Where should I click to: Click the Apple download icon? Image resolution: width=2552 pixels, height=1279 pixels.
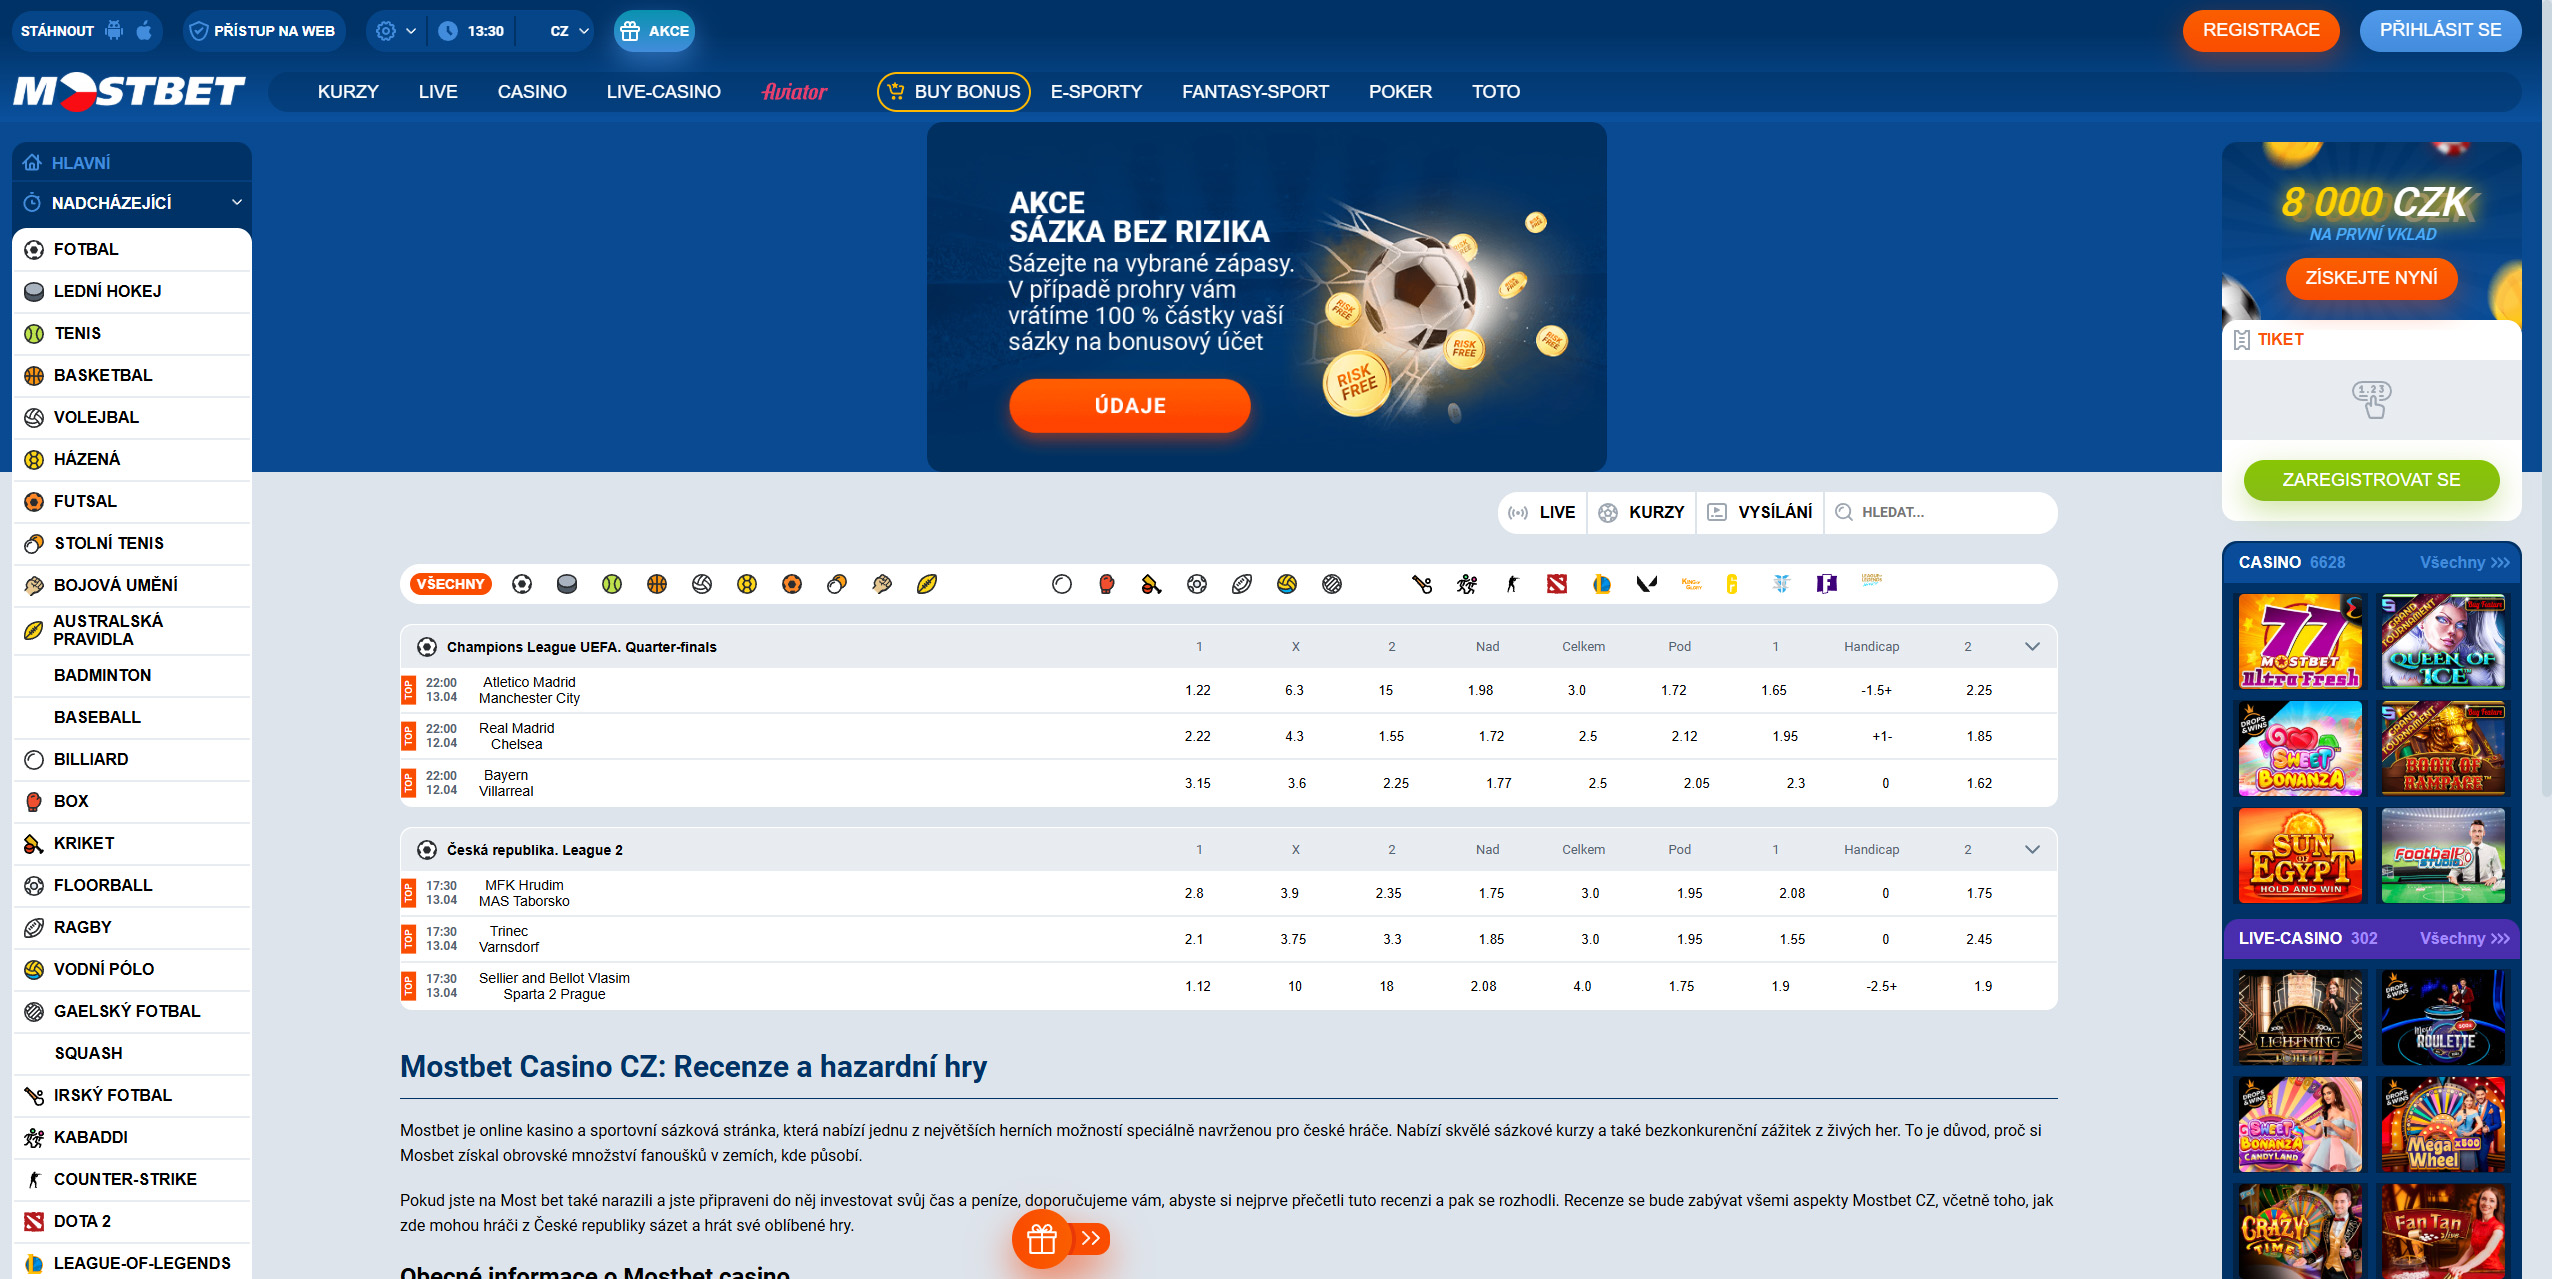(x=144, y=30)
